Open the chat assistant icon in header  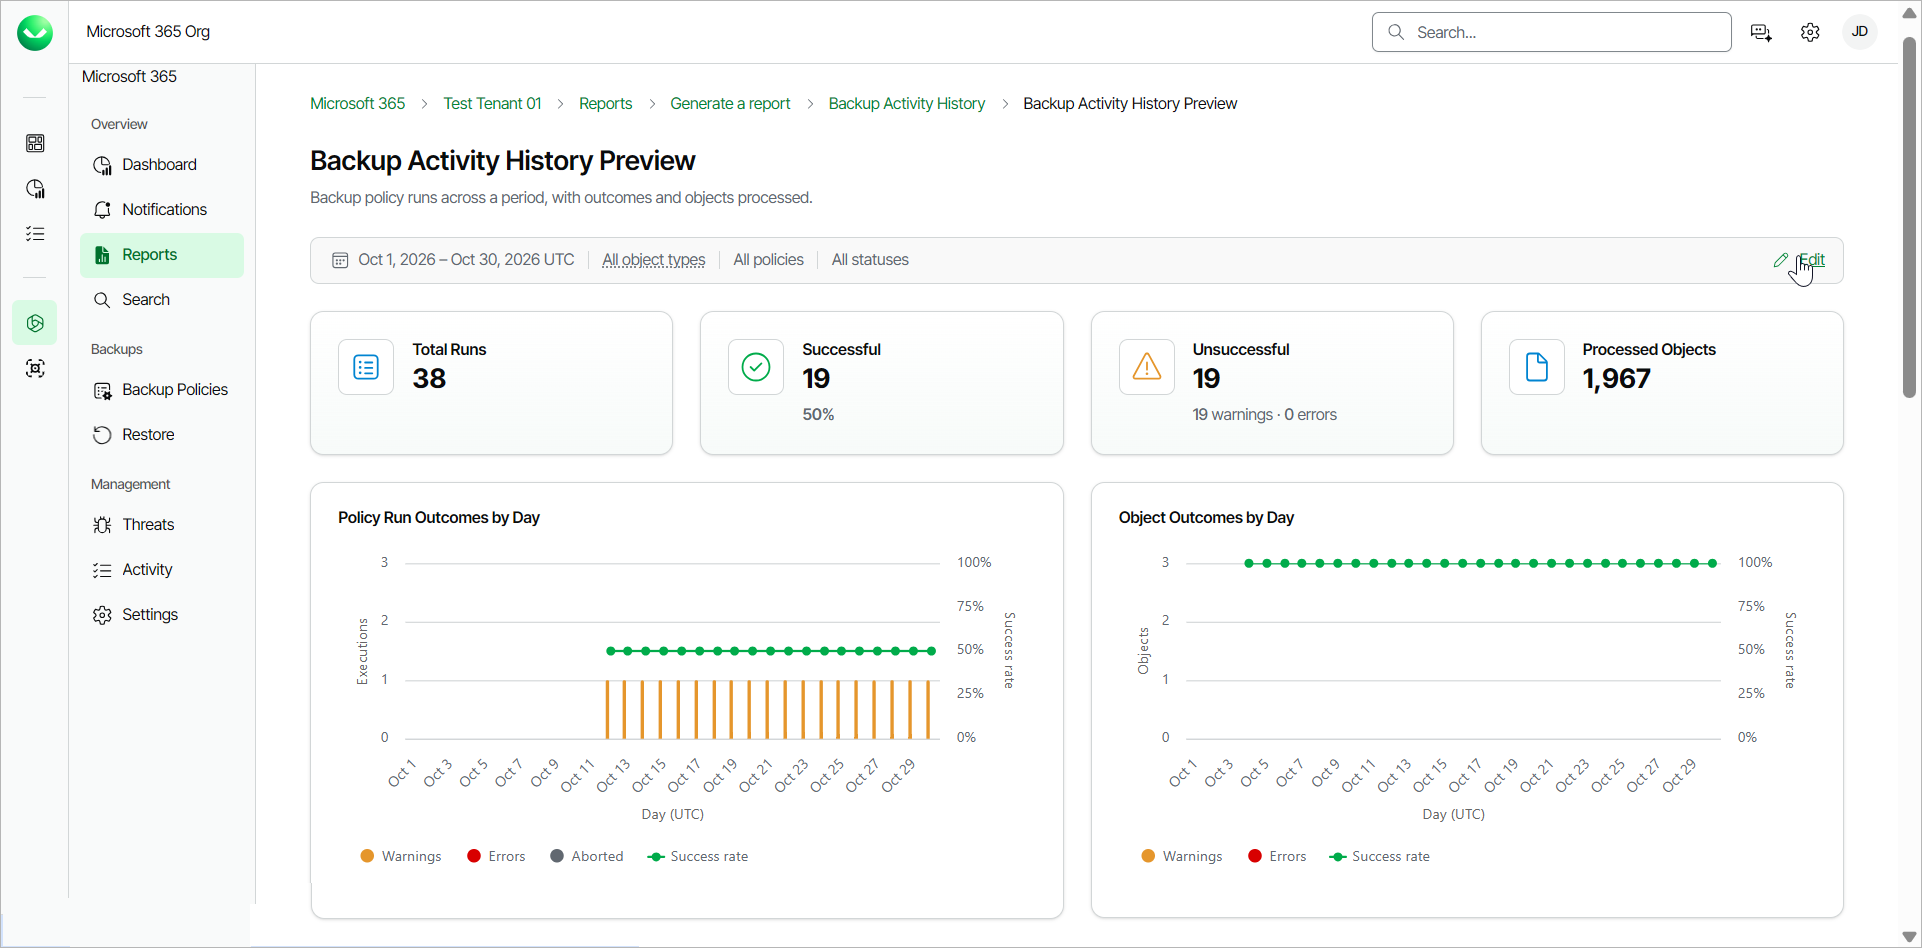click(1762, 33)
